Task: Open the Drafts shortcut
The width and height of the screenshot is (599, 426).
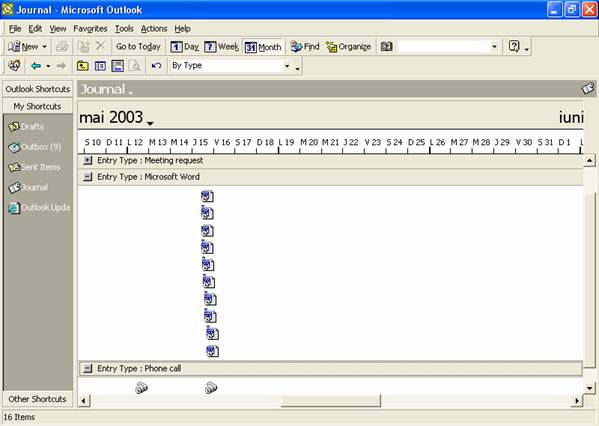Action: (26, 126)
